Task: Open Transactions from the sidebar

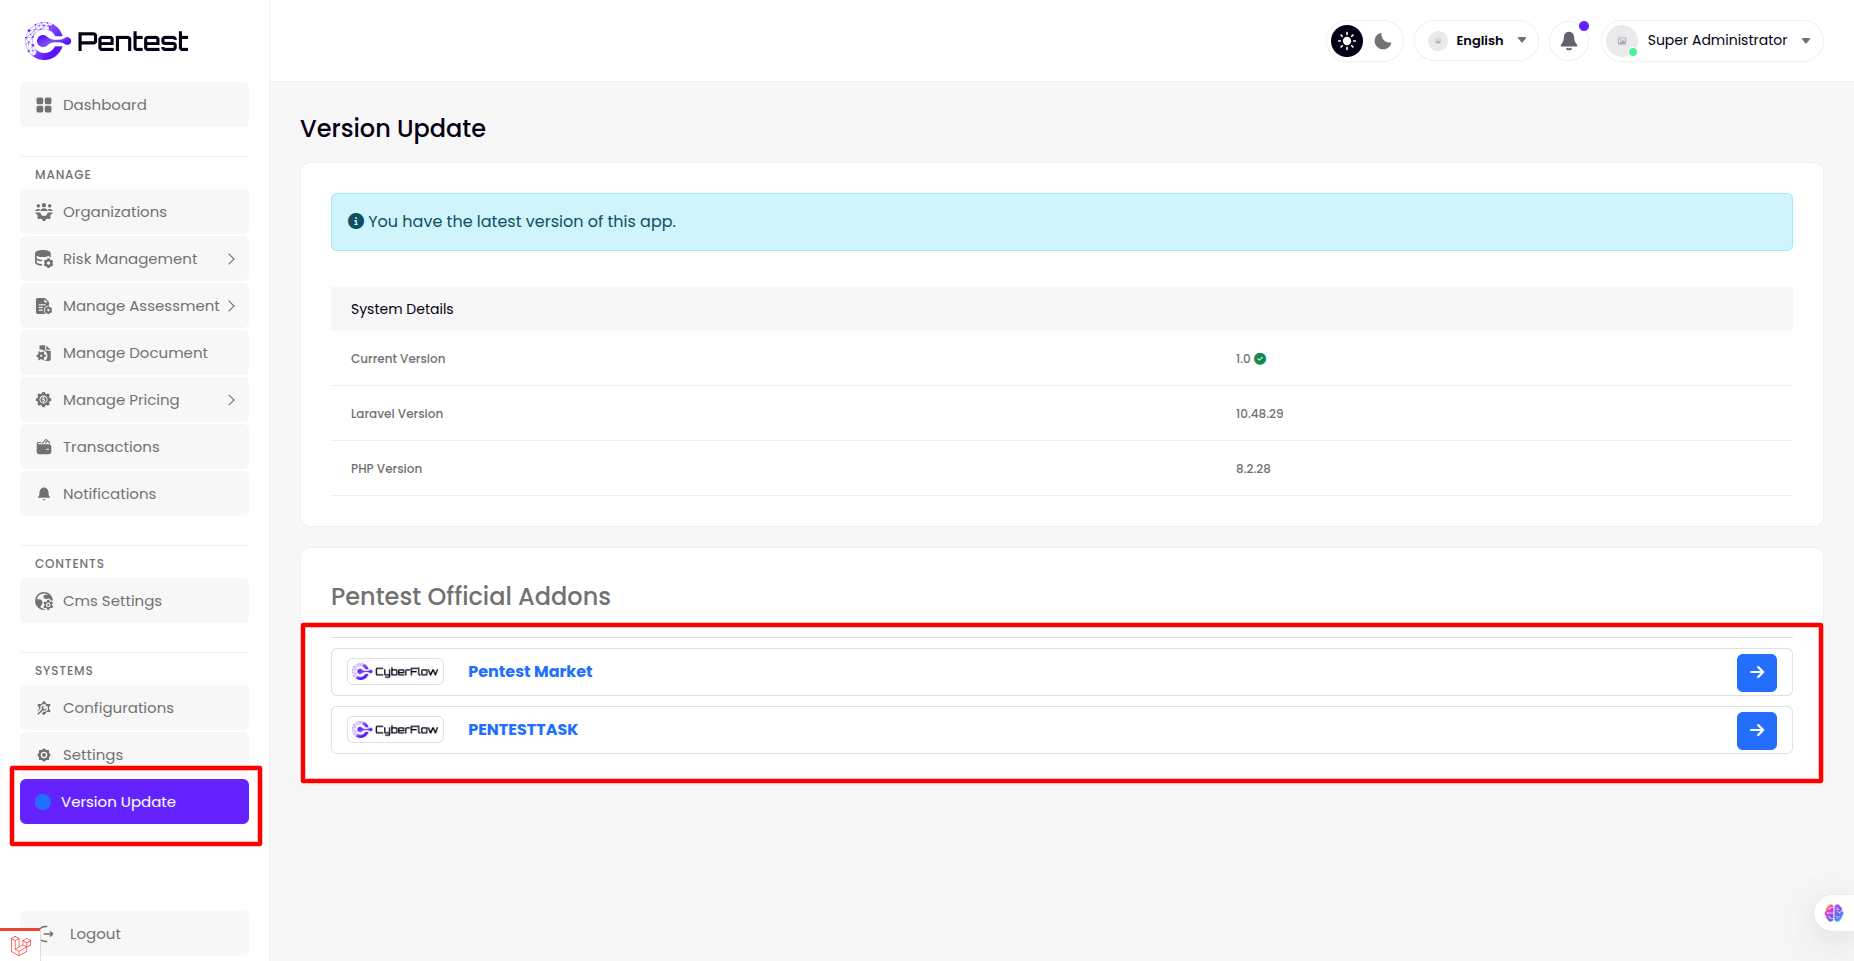Action: click(x=134, y=447)
